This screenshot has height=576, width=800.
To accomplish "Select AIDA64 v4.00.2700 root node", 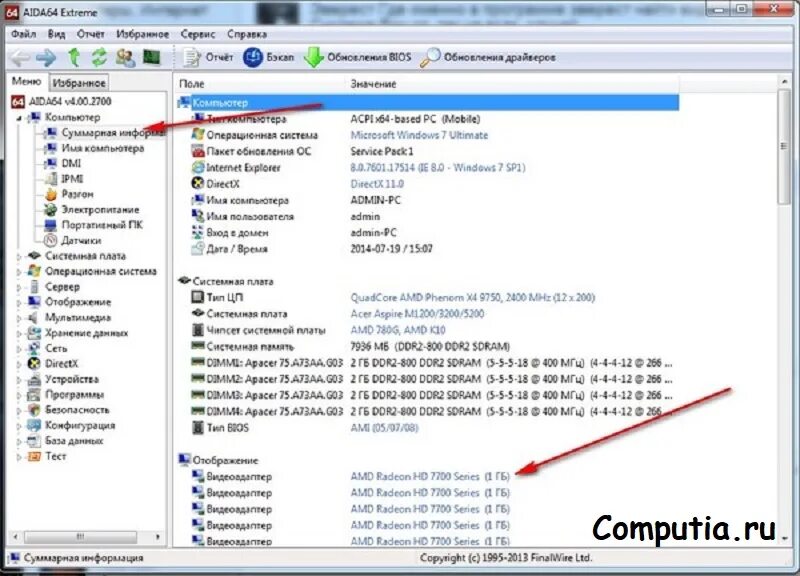I will (61, 102).
